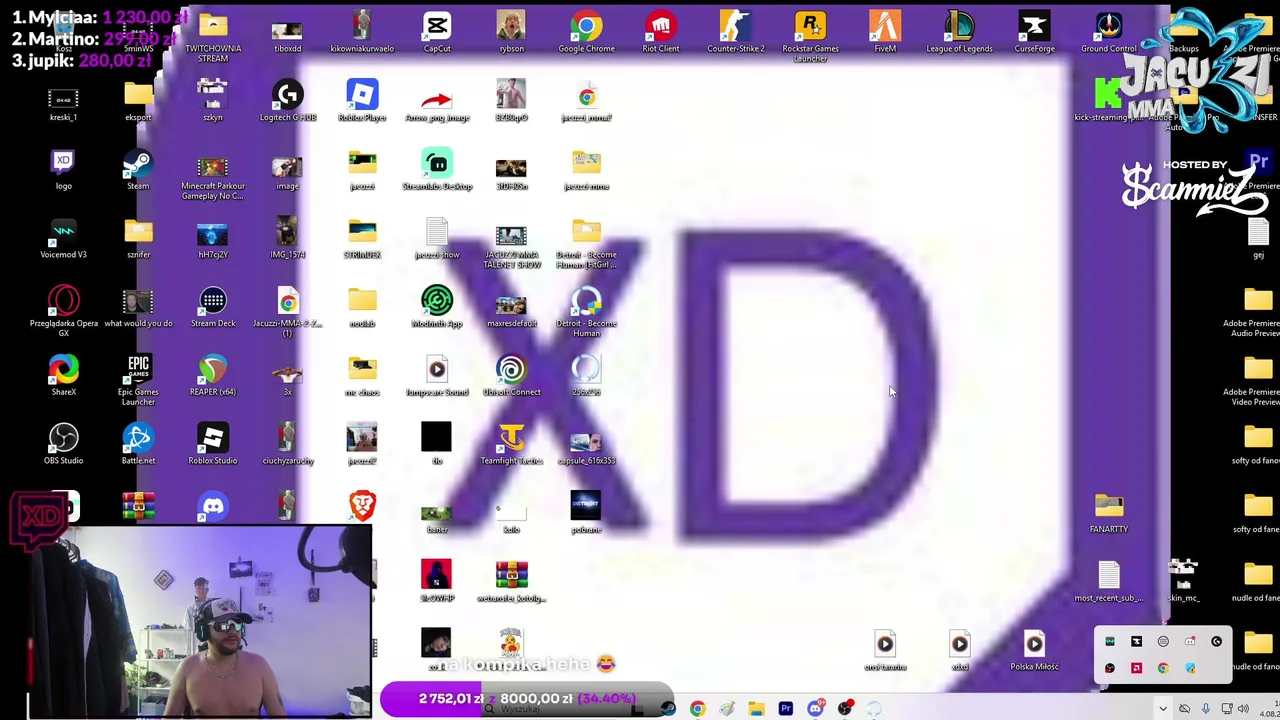
Task: Click the Chrome icon in tray overflow popup
Action: pos(1163,668)
